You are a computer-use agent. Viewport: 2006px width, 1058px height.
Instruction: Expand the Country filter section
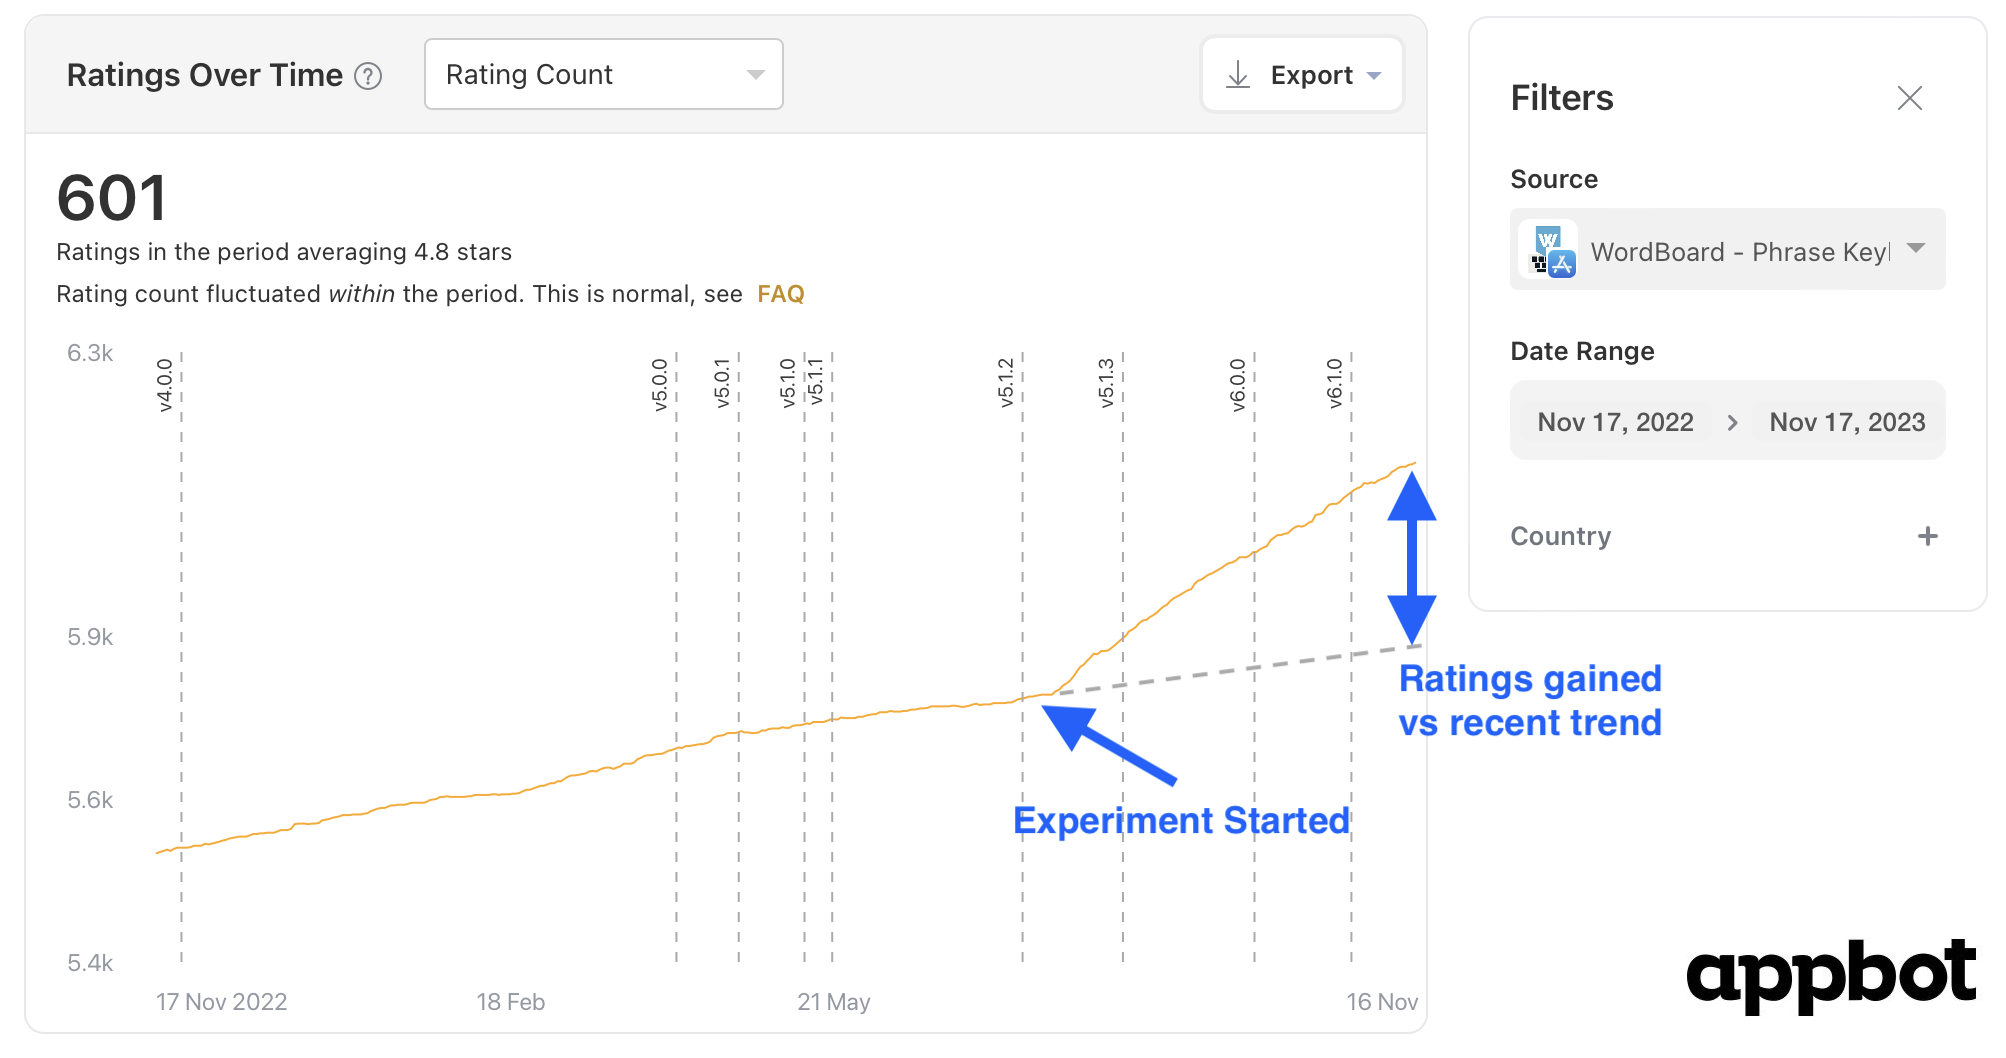tap(1727, 536)
